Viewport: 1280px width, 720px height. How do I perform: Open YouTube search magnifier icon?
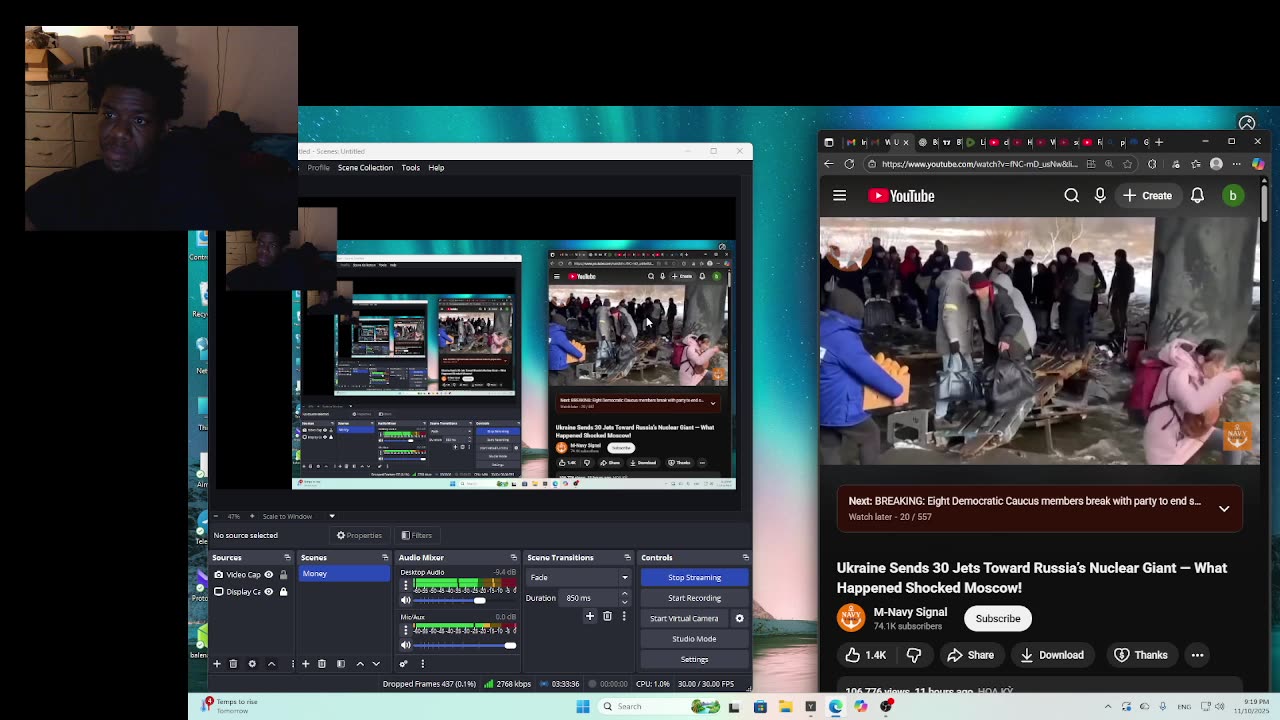click(x=1071, y=196)
